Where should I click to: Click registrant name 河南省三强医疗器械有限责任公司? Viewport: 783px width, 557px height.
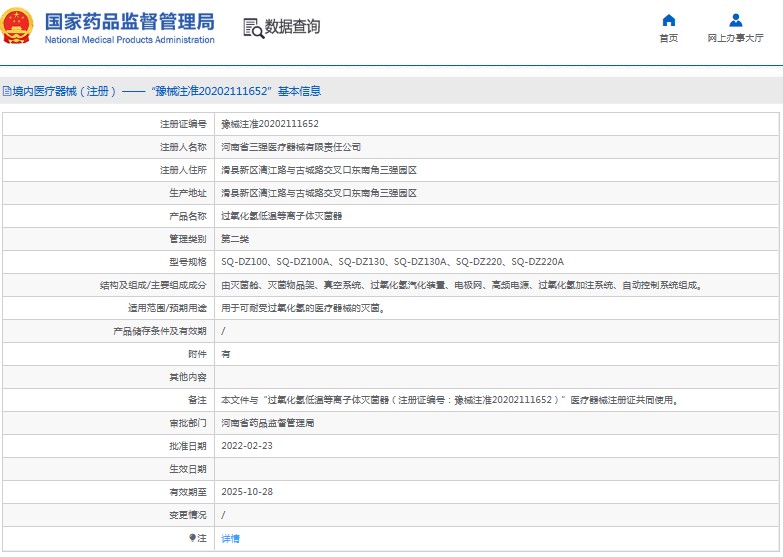click(291, 147)
